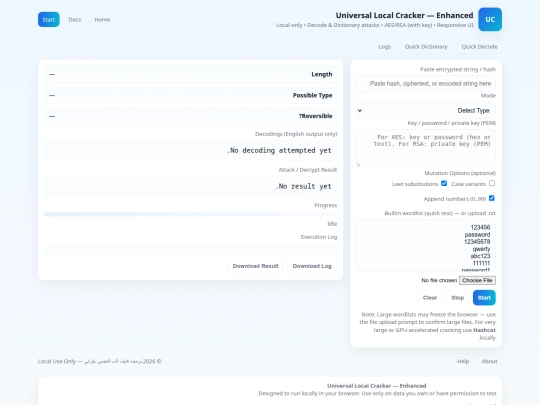Click the UC logo badge
540x405 pixels.
[490, 19]
